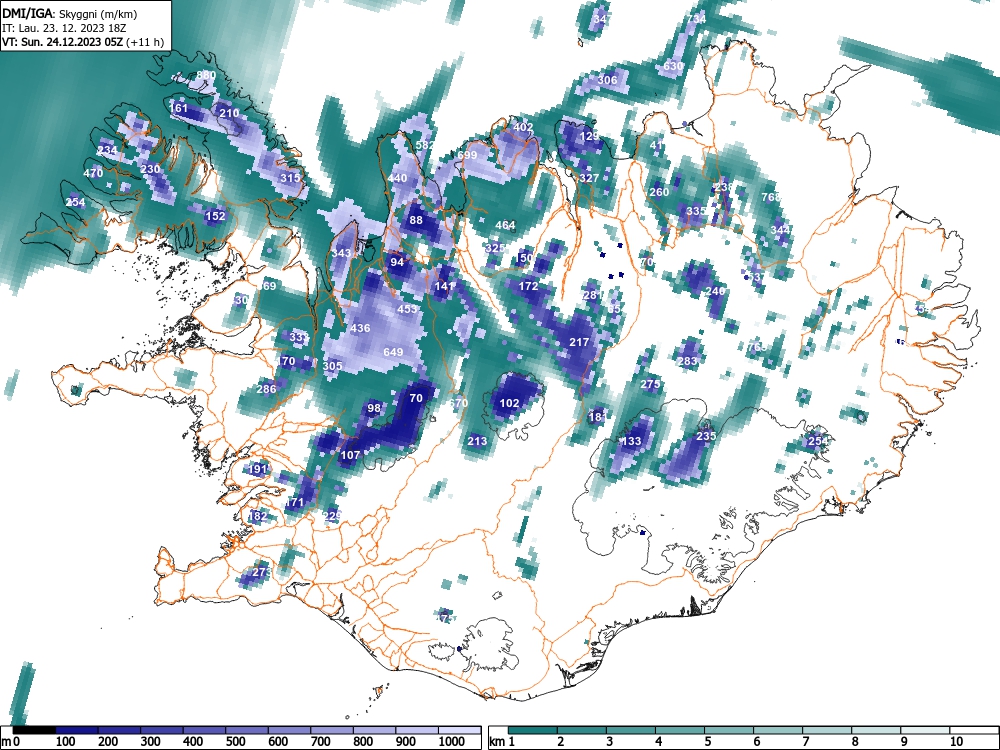Click the visibility value 275 on the map
The width and height of the screenshot is (1000, 750).
[650, 384]
